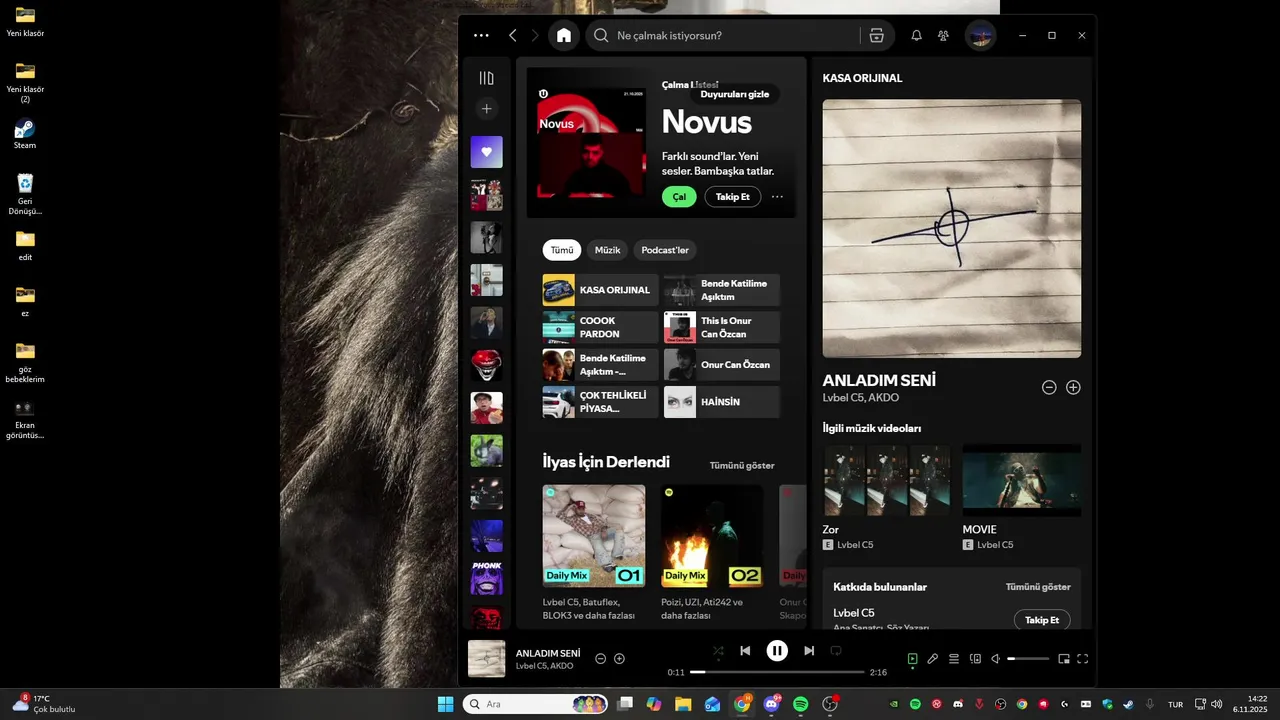Open the Steam desktop shortcut
The width and height of the screenshot is (1280, 720).
pos(25,134)
